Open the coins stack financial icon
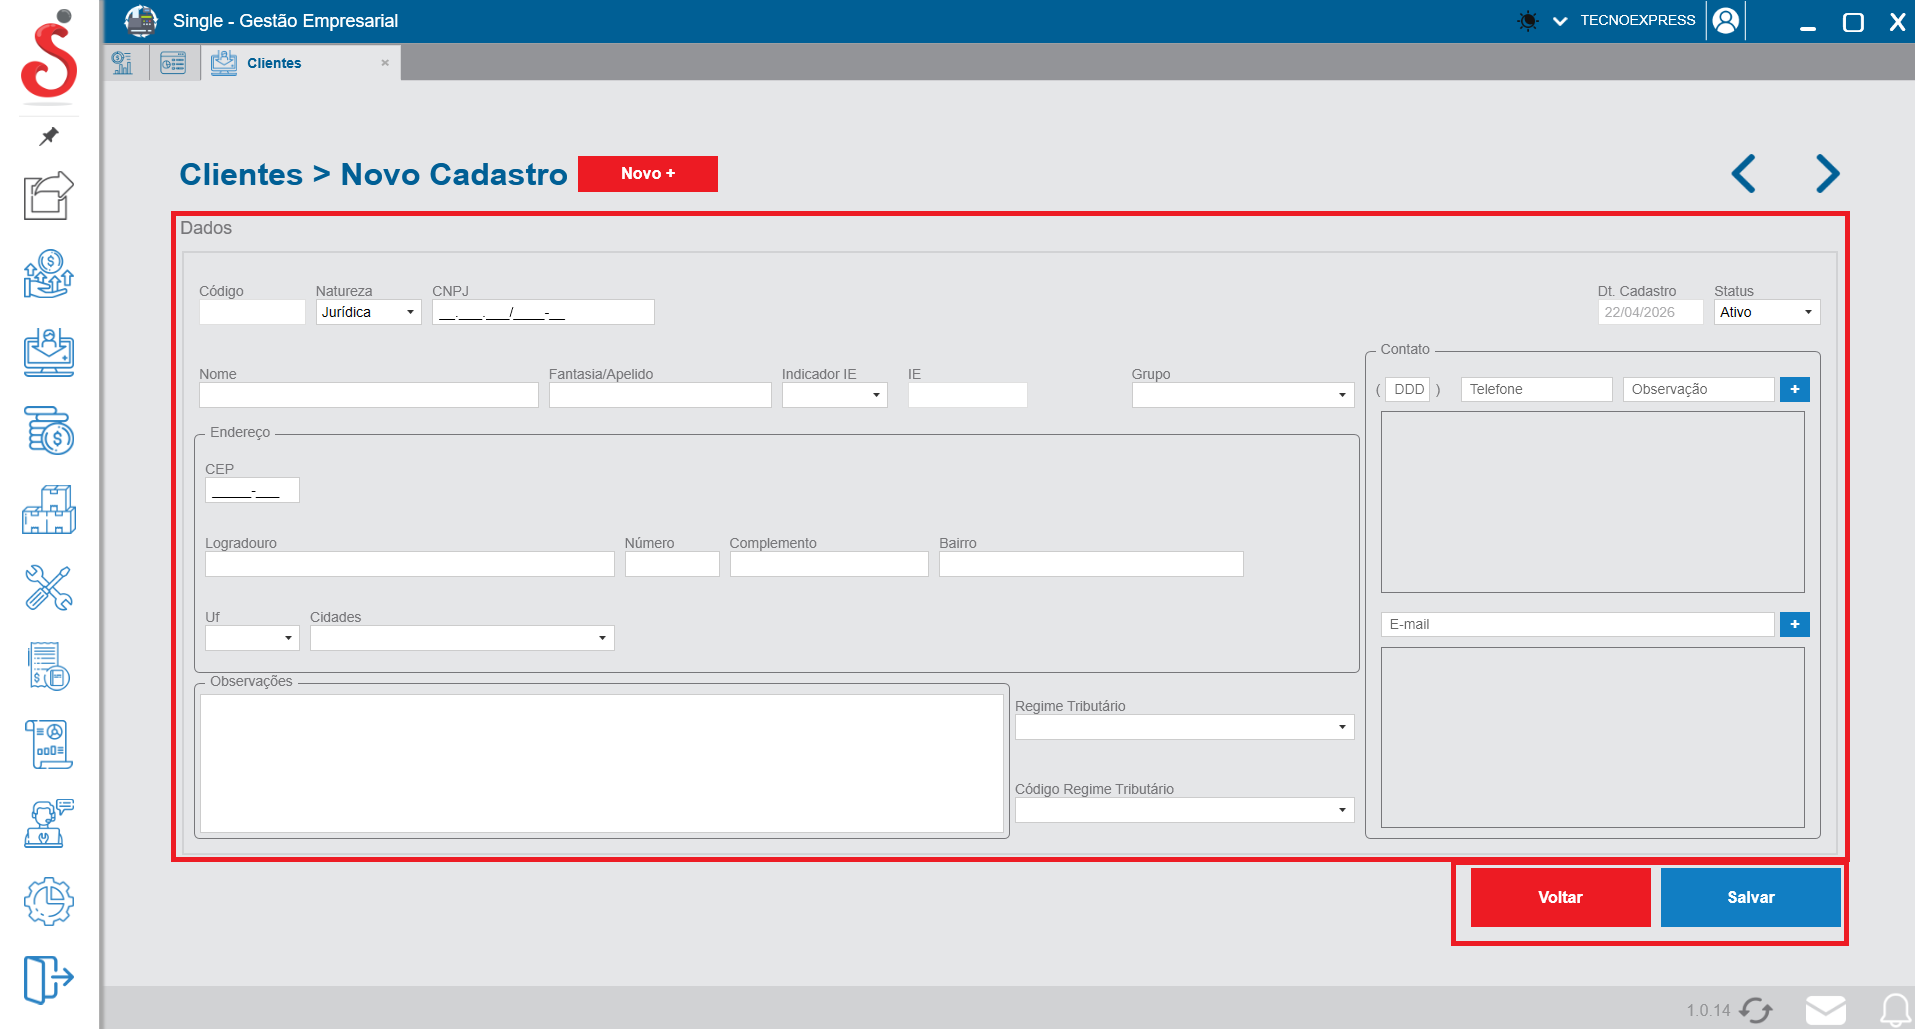 [x=49, y=431]
